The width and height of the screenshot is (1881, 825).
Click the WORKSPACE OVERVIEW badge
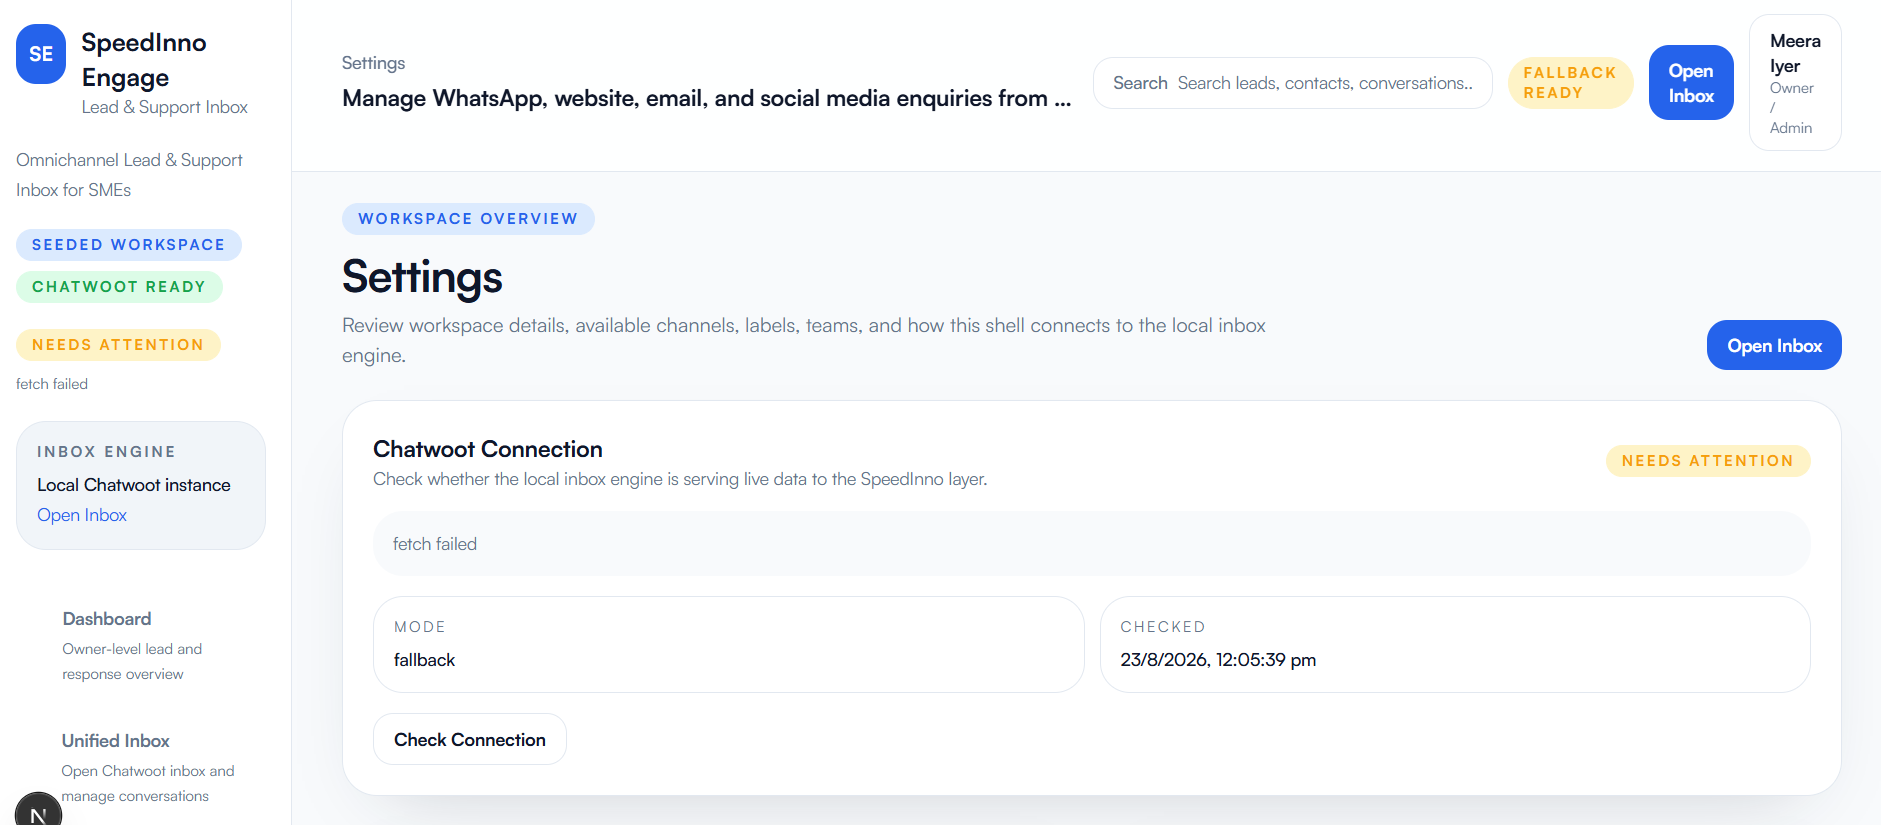click(468, 219)
